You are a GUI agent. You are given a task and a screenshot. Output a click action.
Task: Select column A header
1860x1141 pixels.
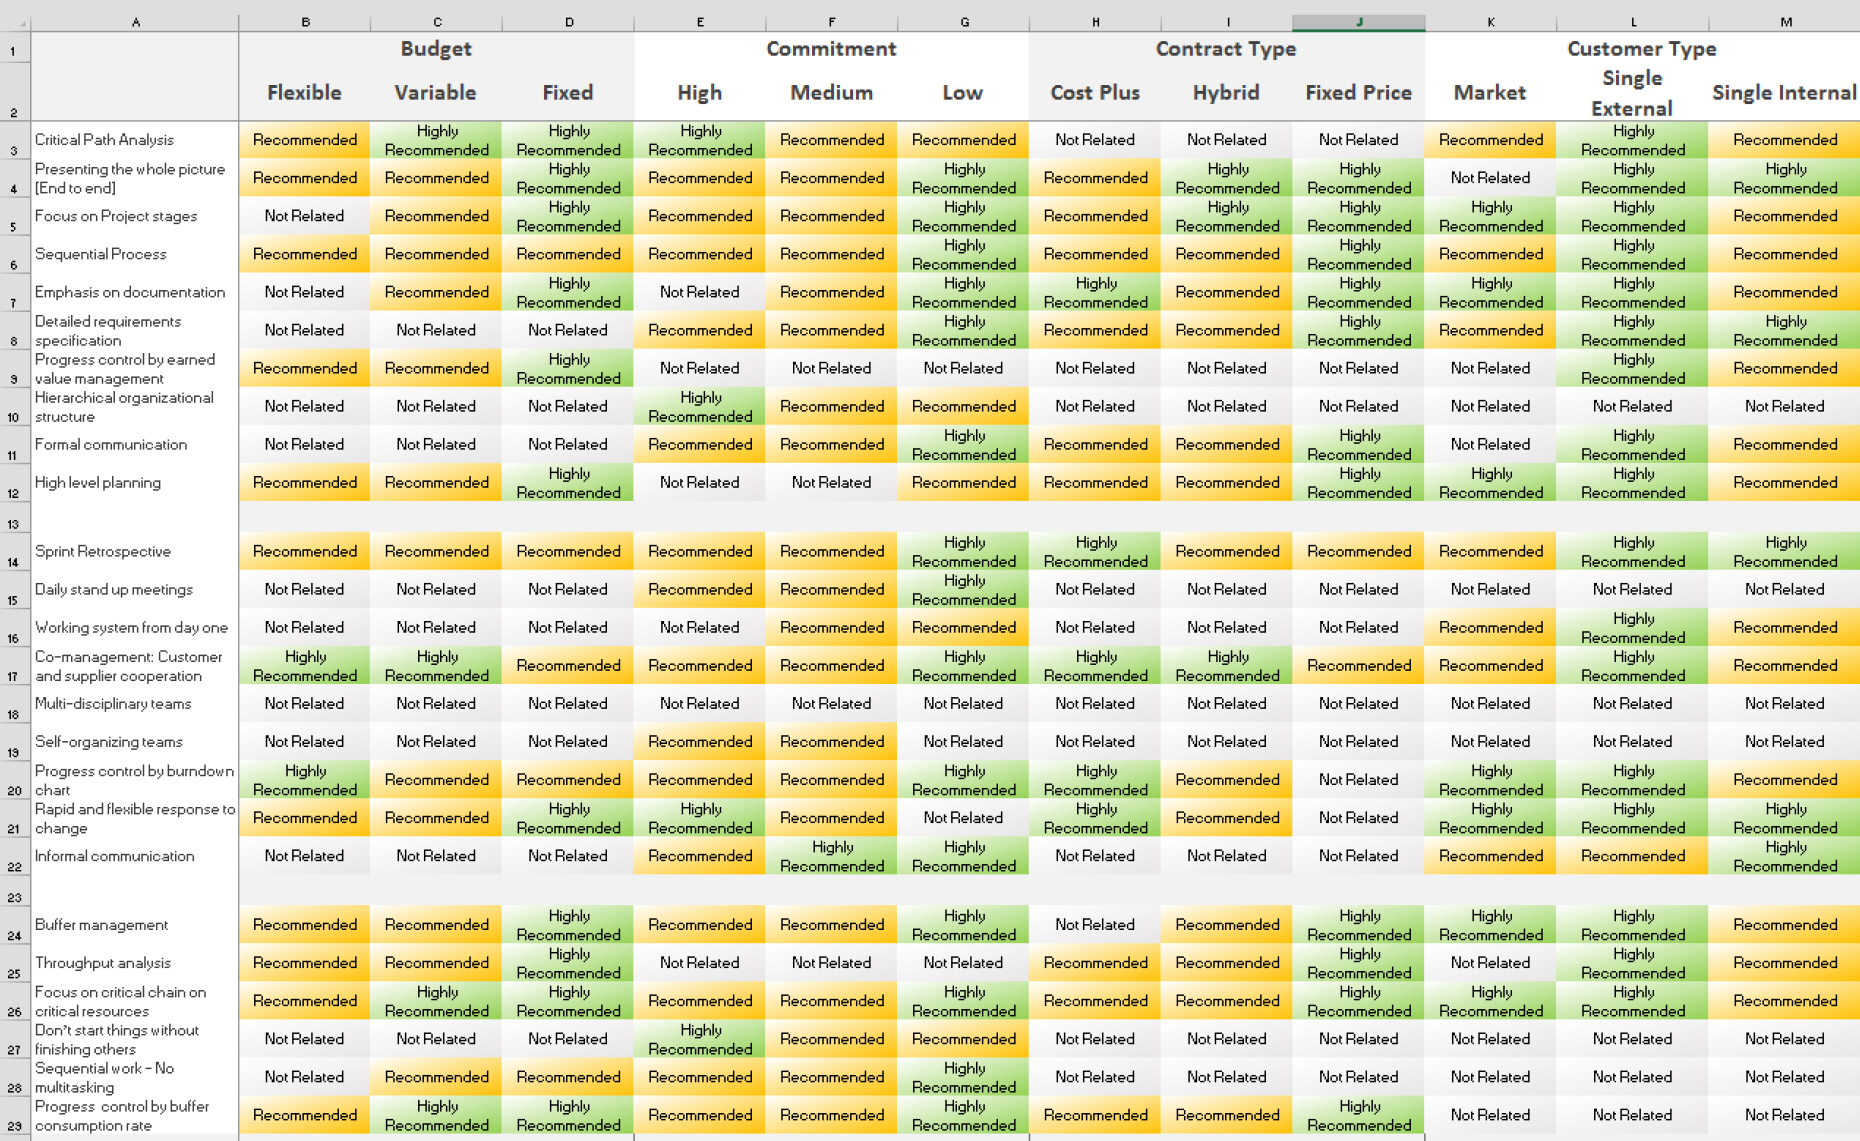pyautogui.click(x=135, y=22)
